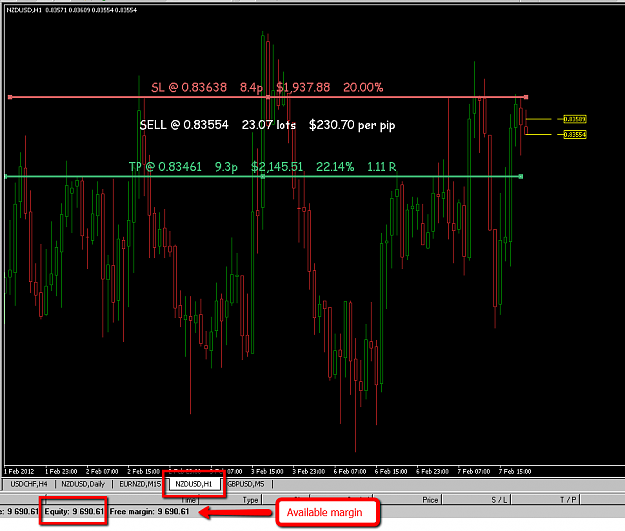Click the green TP line at 0.83461

click(263, 177)
